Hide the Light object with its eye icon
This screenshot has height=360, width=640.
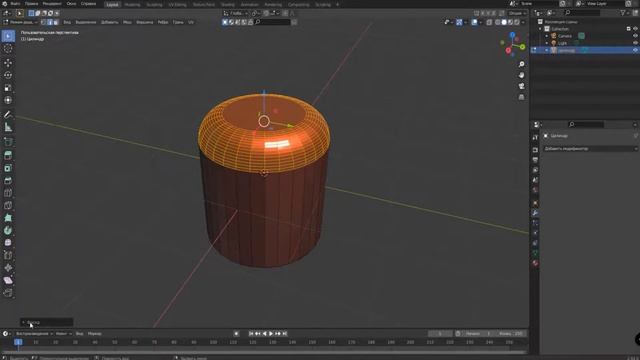(x=635, y=43)
